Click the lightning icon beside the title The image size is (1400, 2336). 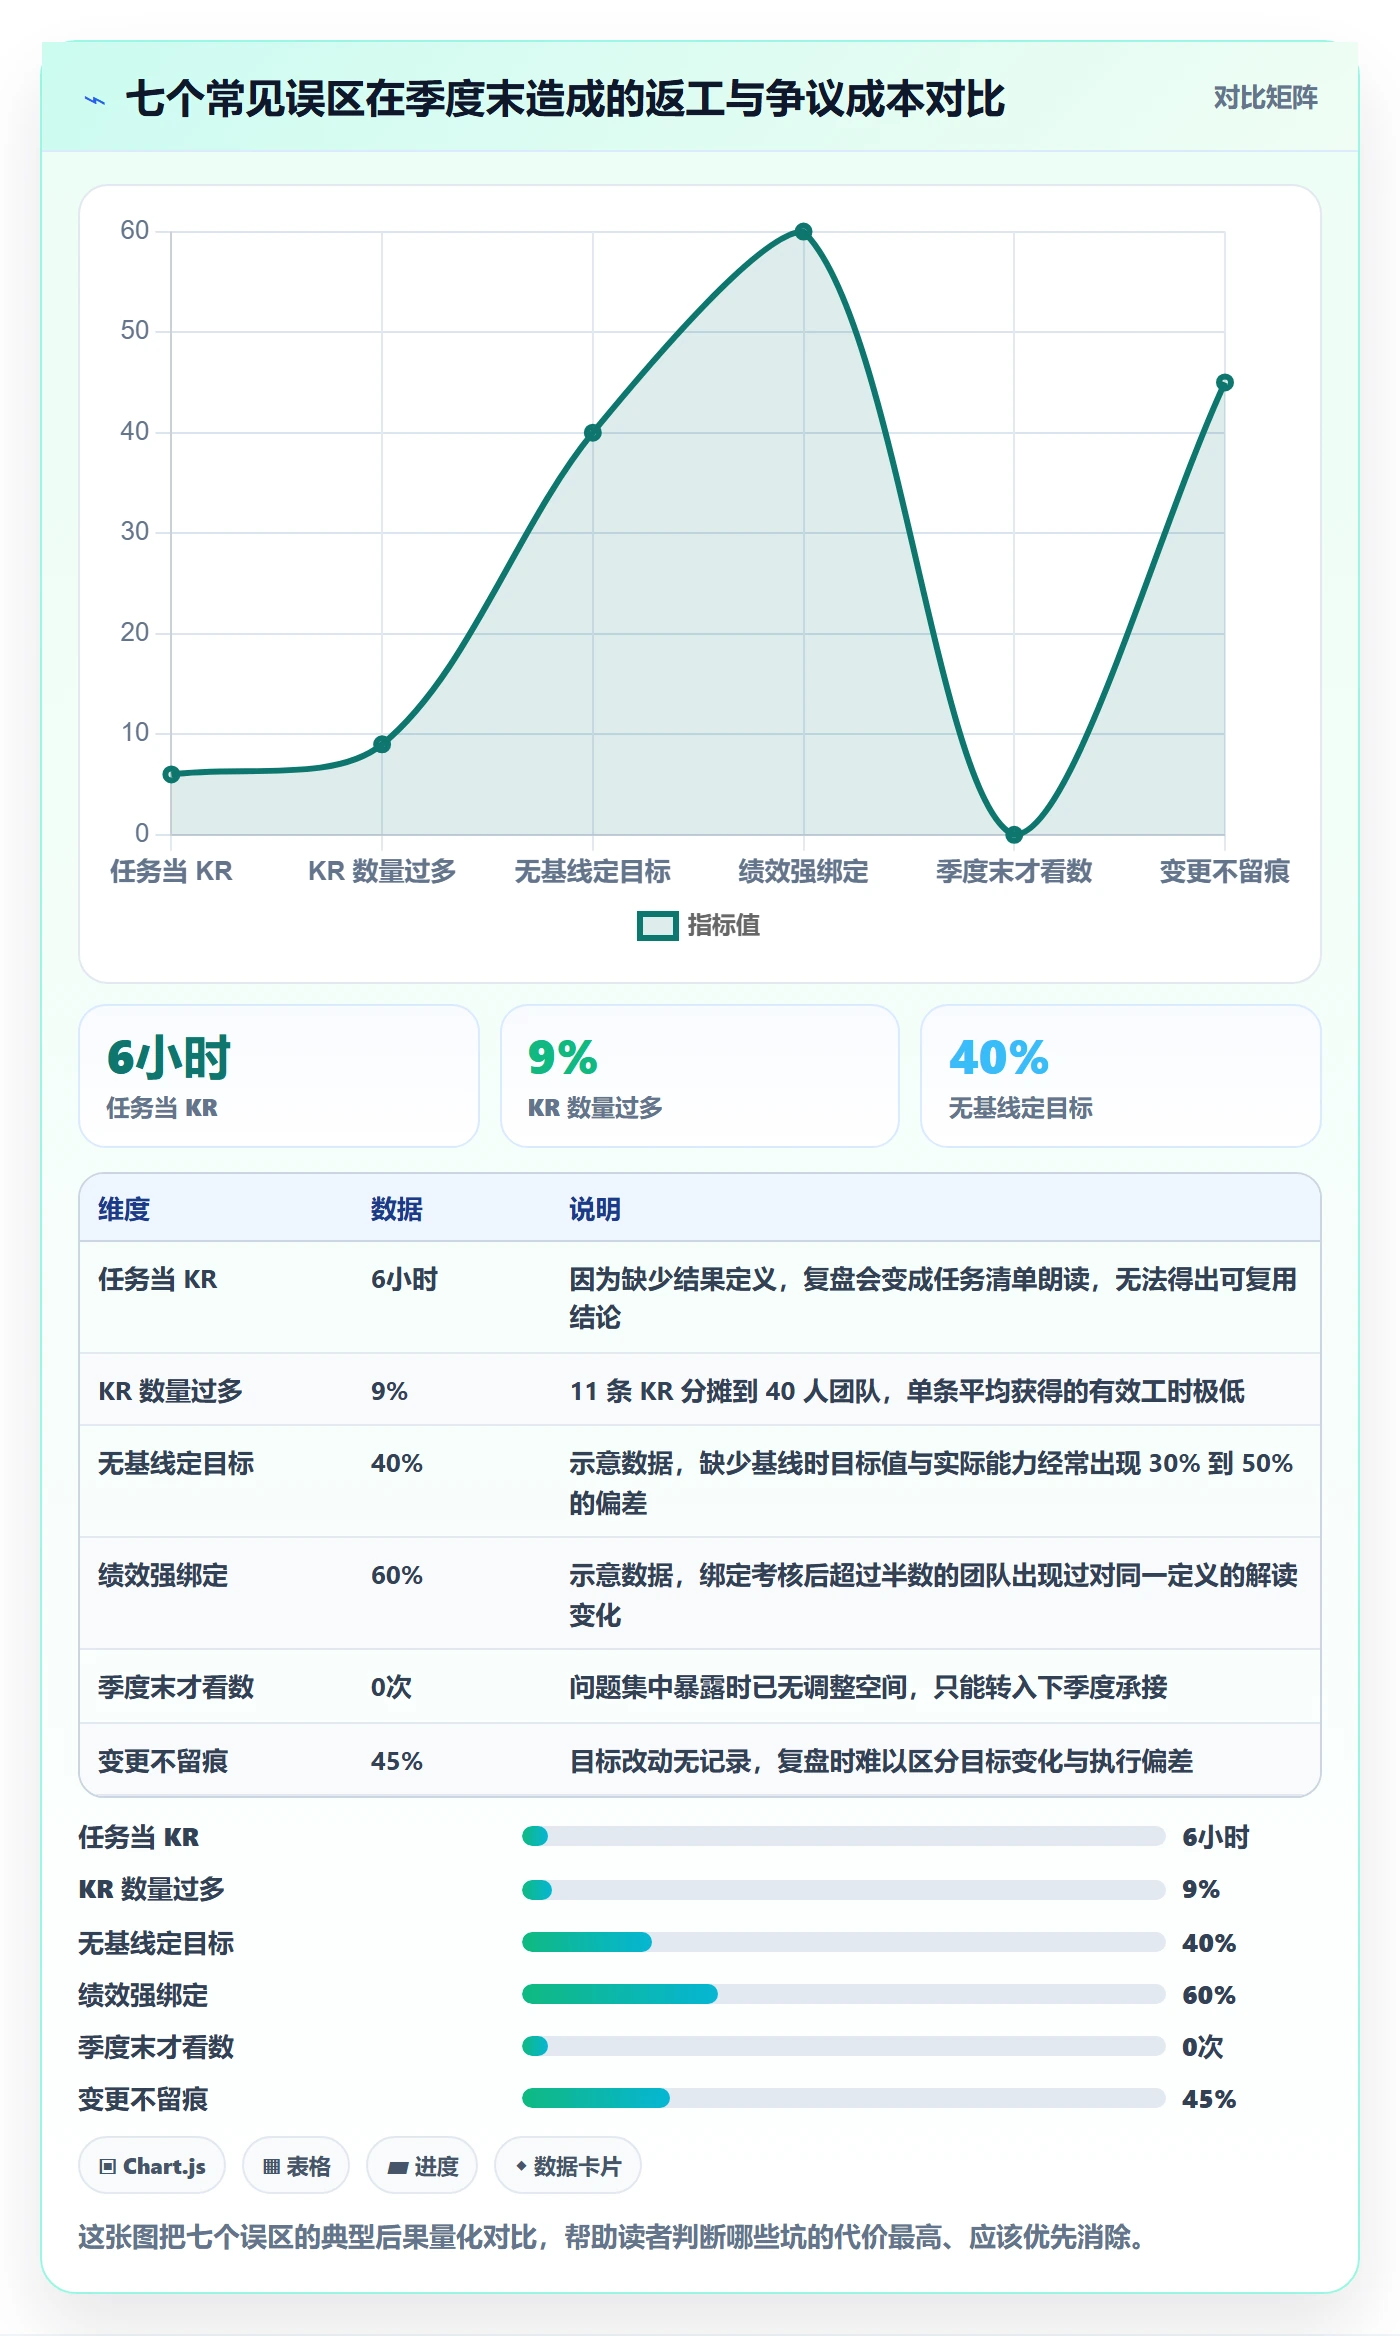[95, 100]
